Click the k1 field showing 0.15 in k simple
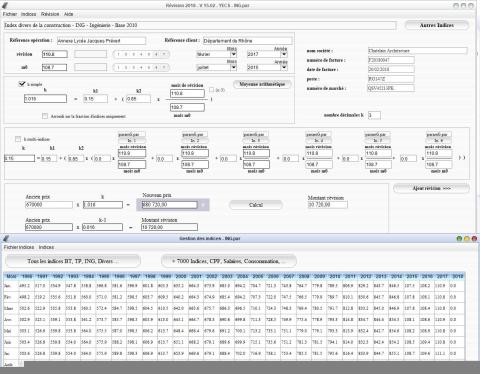 (x=95, y=99)
